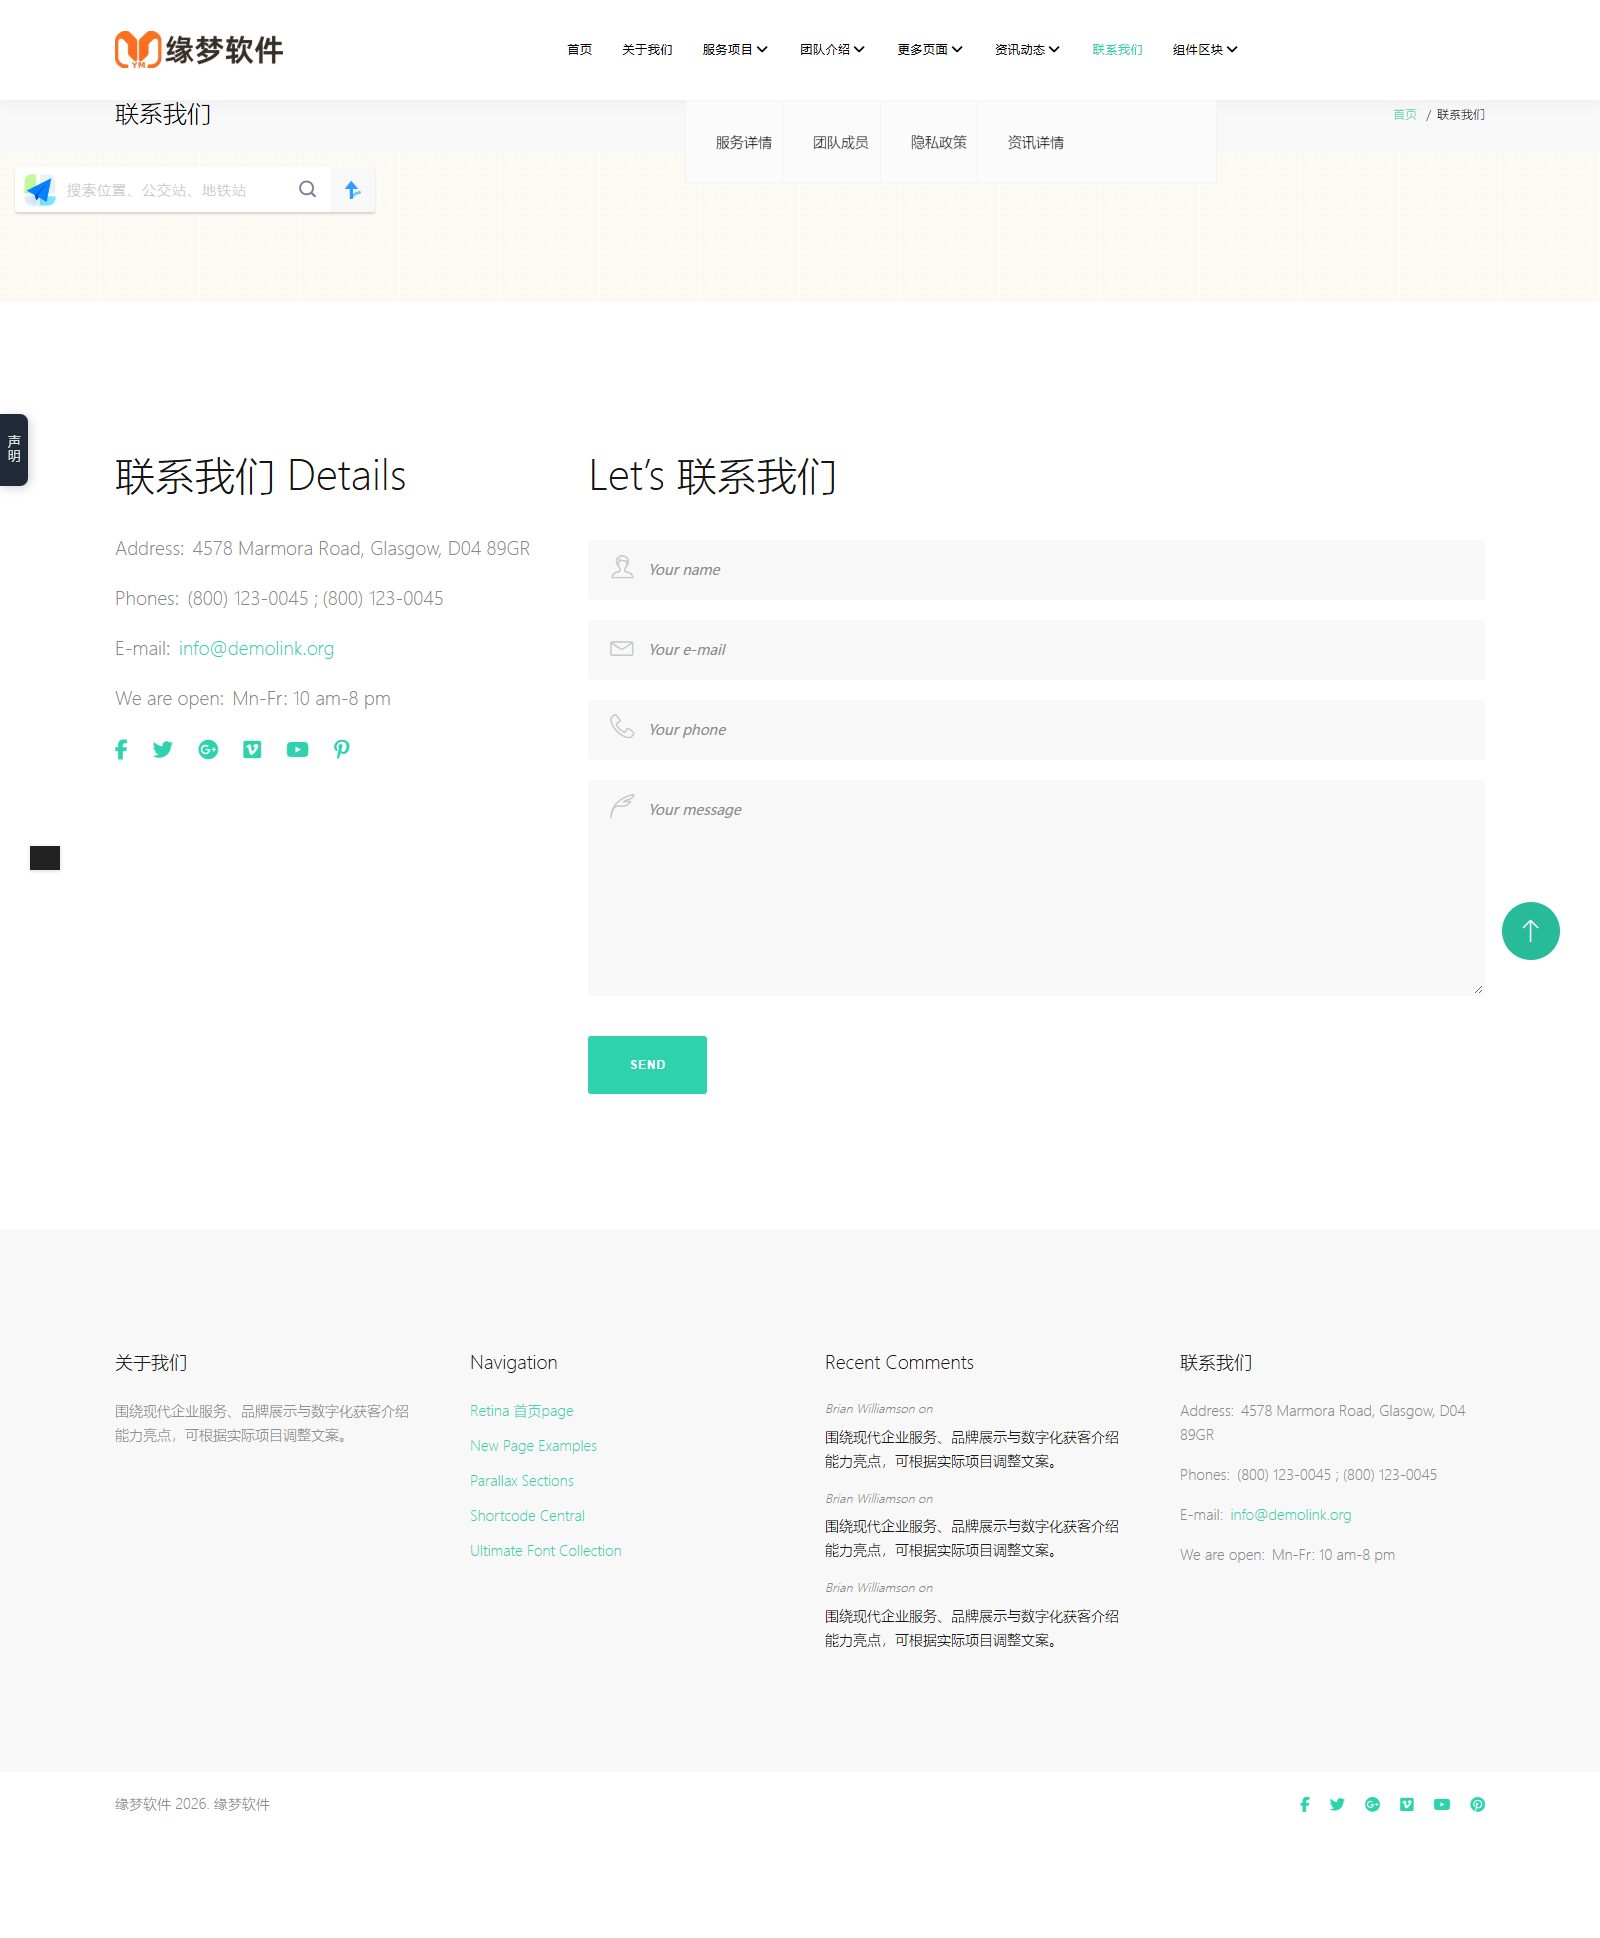1600x1938 pixels.
Task: Select 联系我们 in top navigation
Action: click(x=1117, y=49)
